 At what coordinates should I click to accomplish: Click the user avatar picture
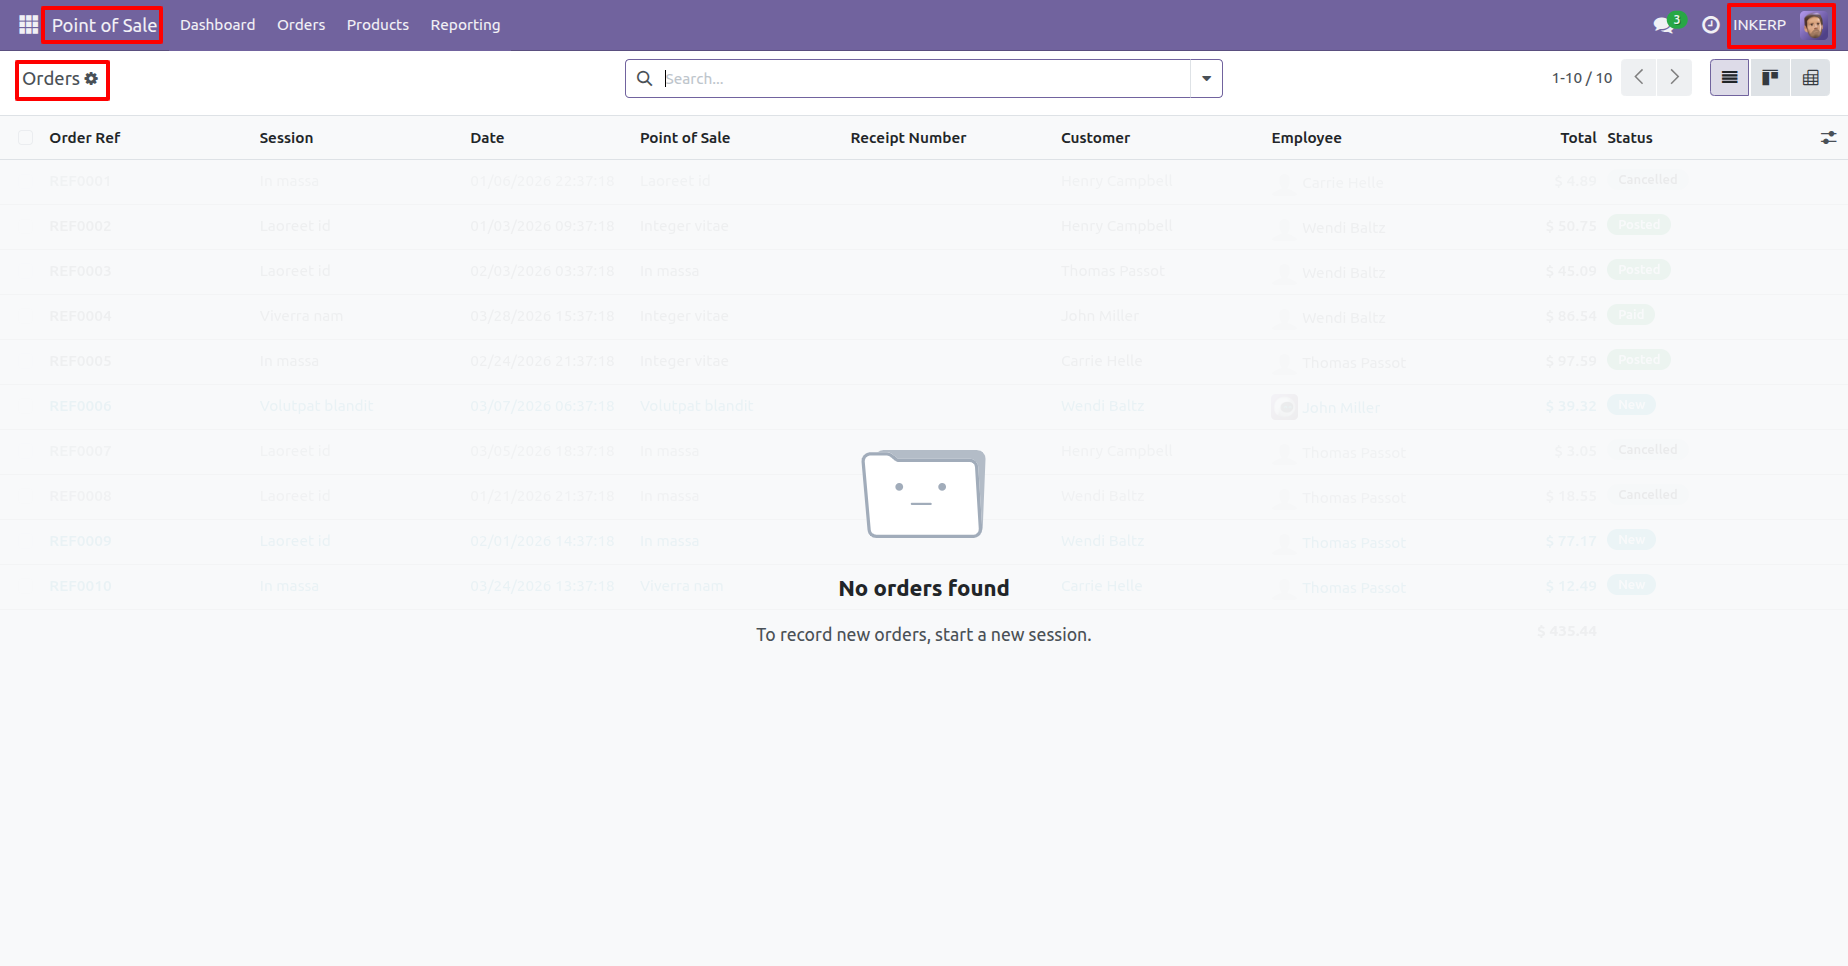[1813, 25]
